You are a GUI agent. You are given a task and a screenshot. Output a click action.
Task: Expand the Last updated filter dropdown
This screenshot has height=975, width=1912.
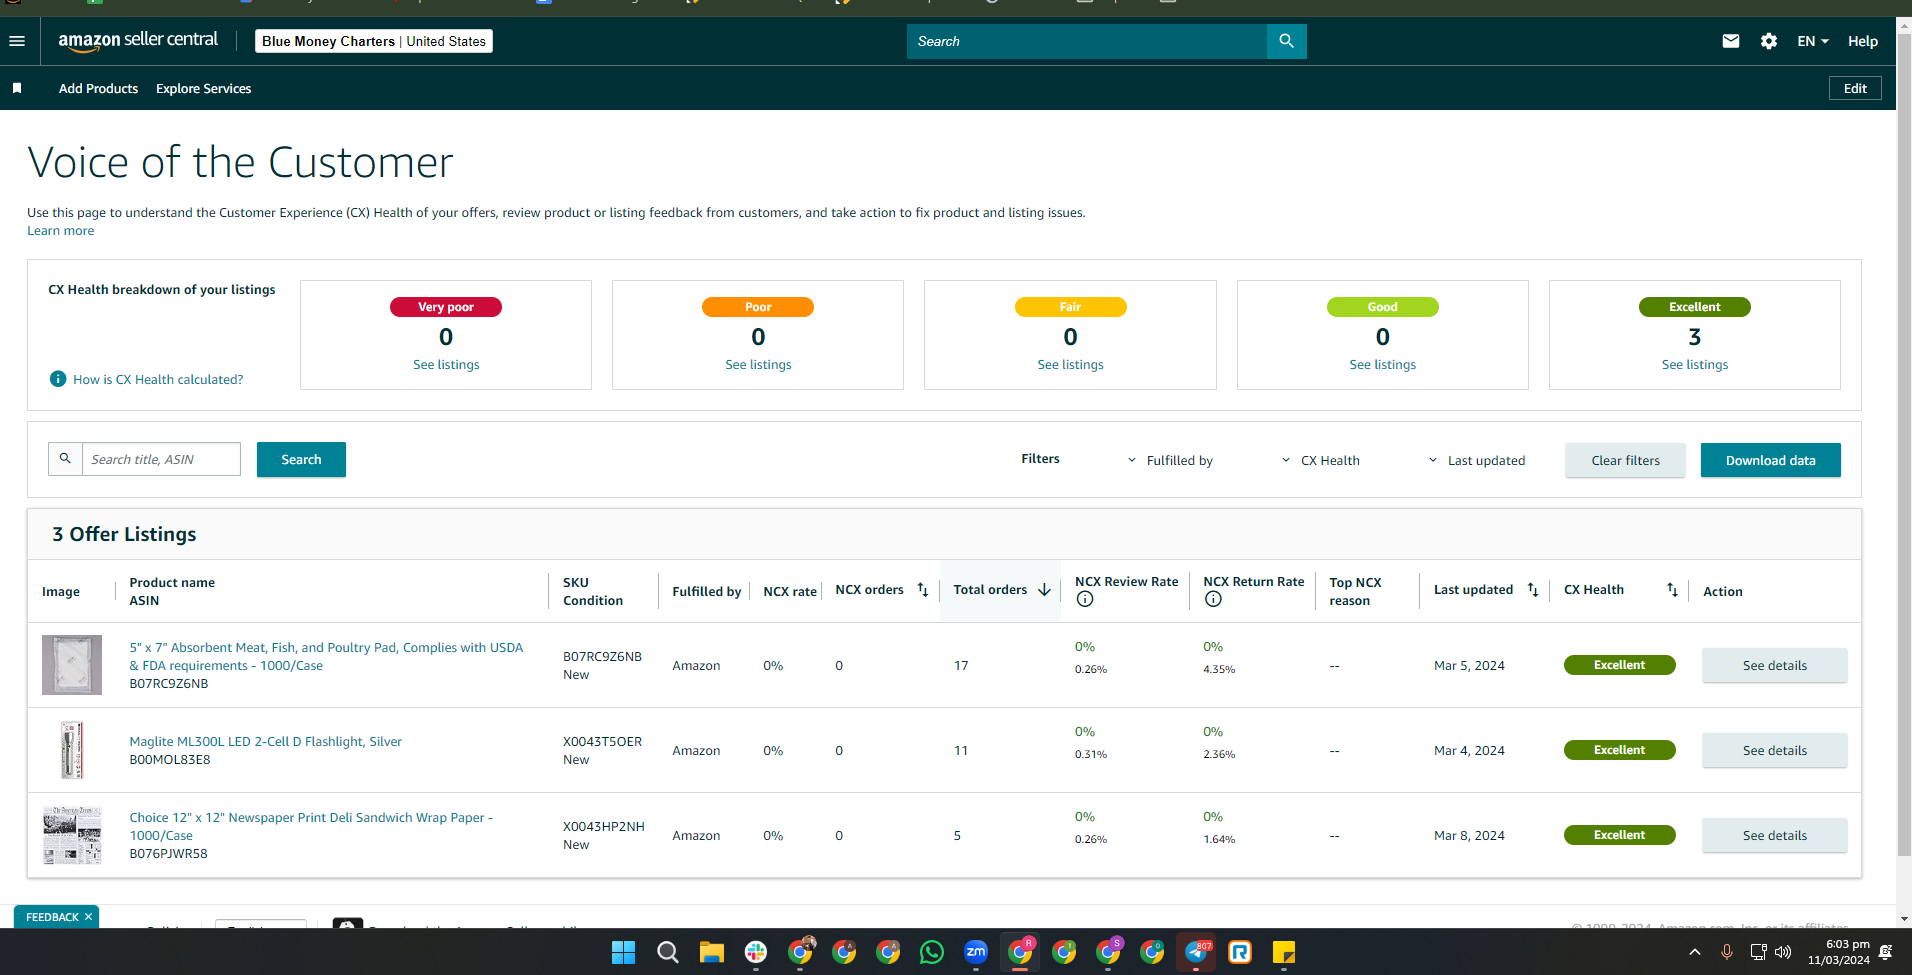(x=1476, y=460)
